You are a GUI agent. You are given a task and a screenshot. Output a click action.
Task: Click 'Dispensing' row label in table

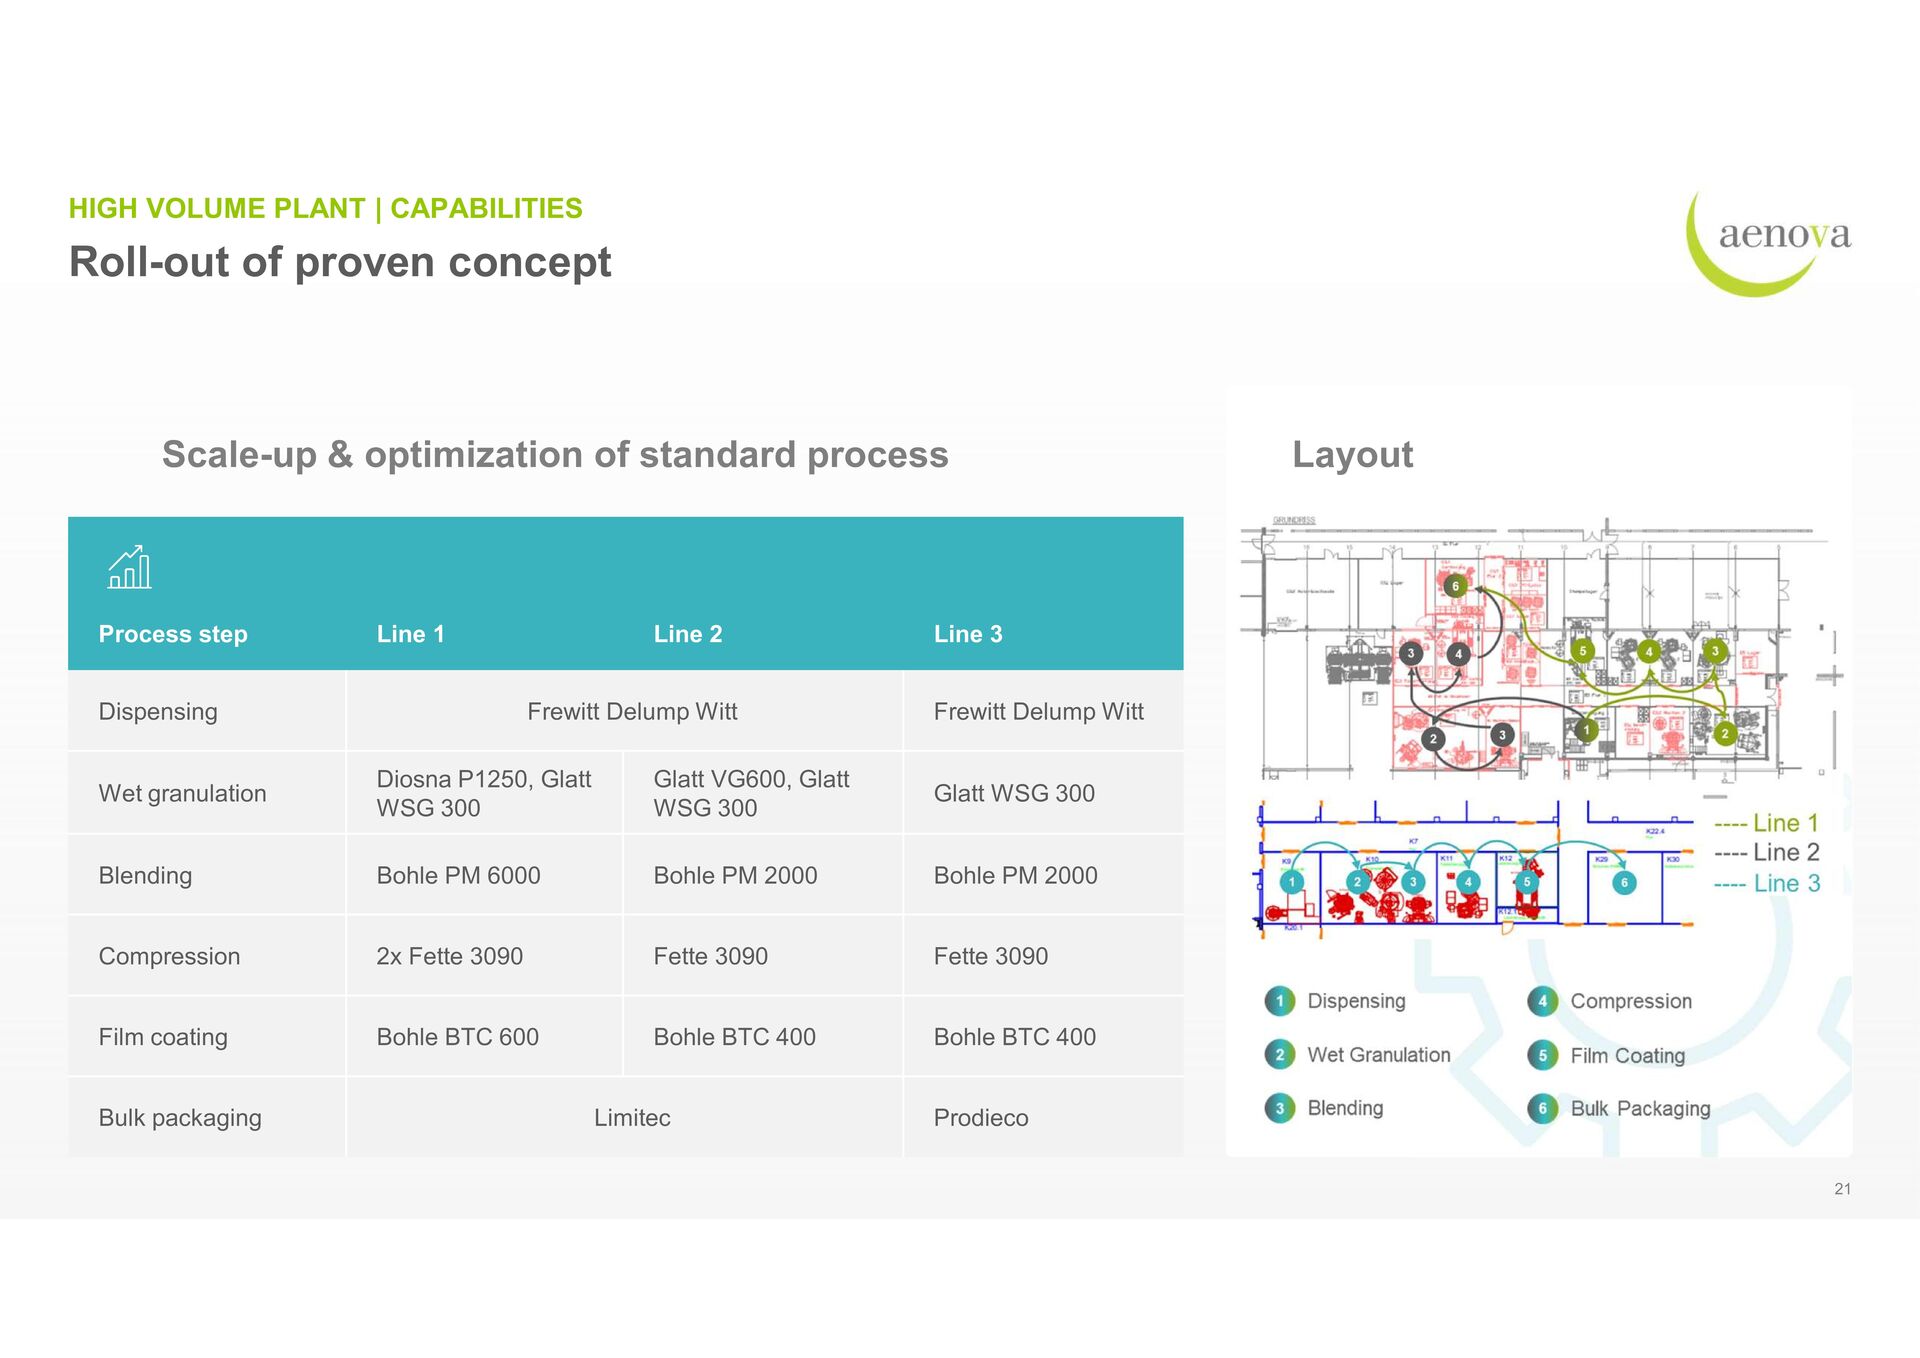click(158, 712)
